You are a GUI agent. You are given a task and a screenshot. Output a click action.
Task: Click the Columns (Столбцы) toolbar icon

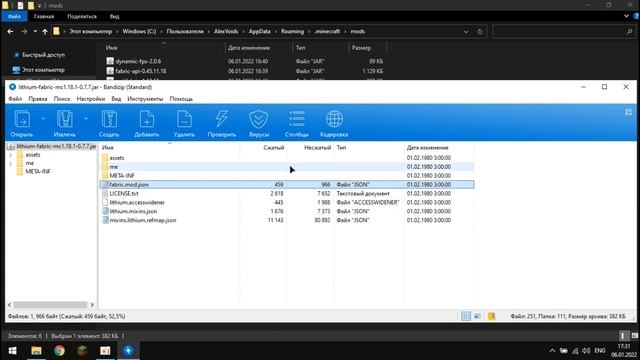pyautogui.click(x=297, y=123)
